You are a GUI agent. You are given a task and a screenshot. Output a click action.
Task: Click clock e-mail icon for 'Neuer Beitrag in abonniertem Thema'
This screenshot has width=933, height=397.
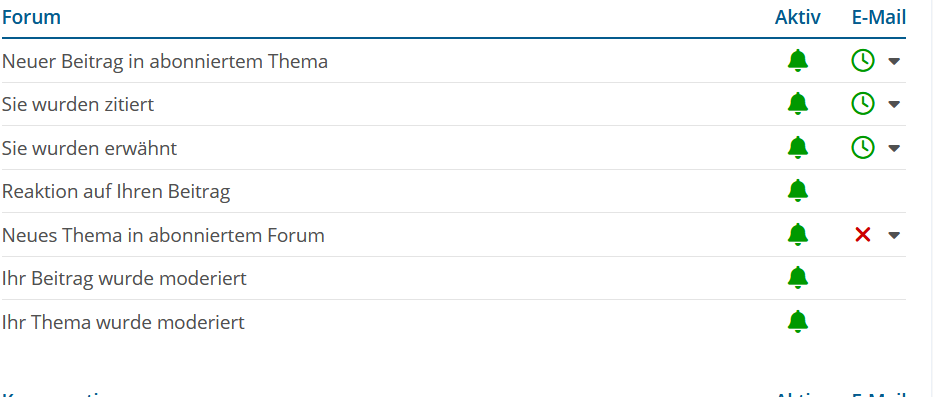(863, 61)
